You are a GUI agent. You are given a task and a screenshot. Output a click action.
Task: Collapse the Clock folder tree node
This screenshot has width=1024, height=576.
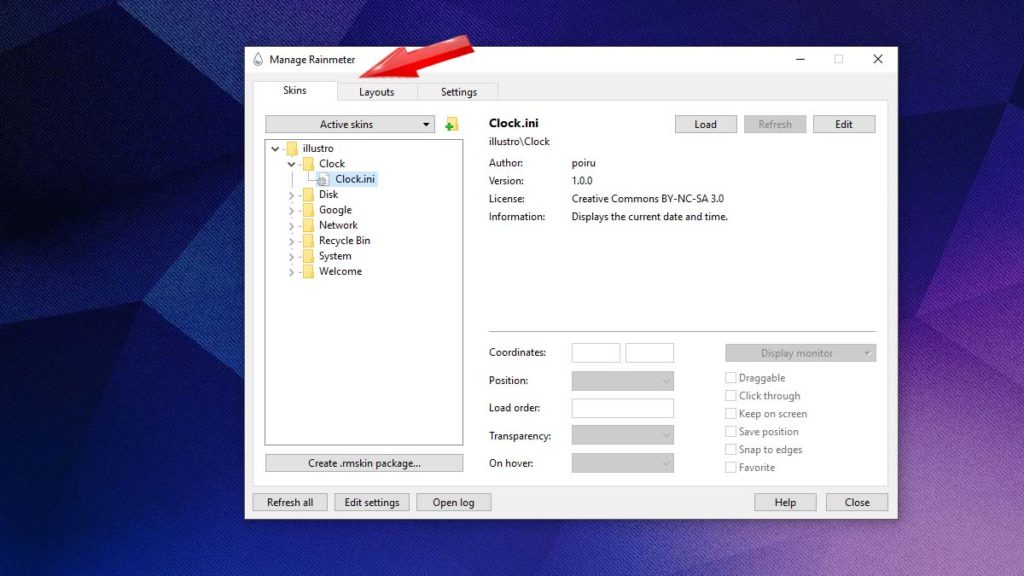(x=291, y=164)
